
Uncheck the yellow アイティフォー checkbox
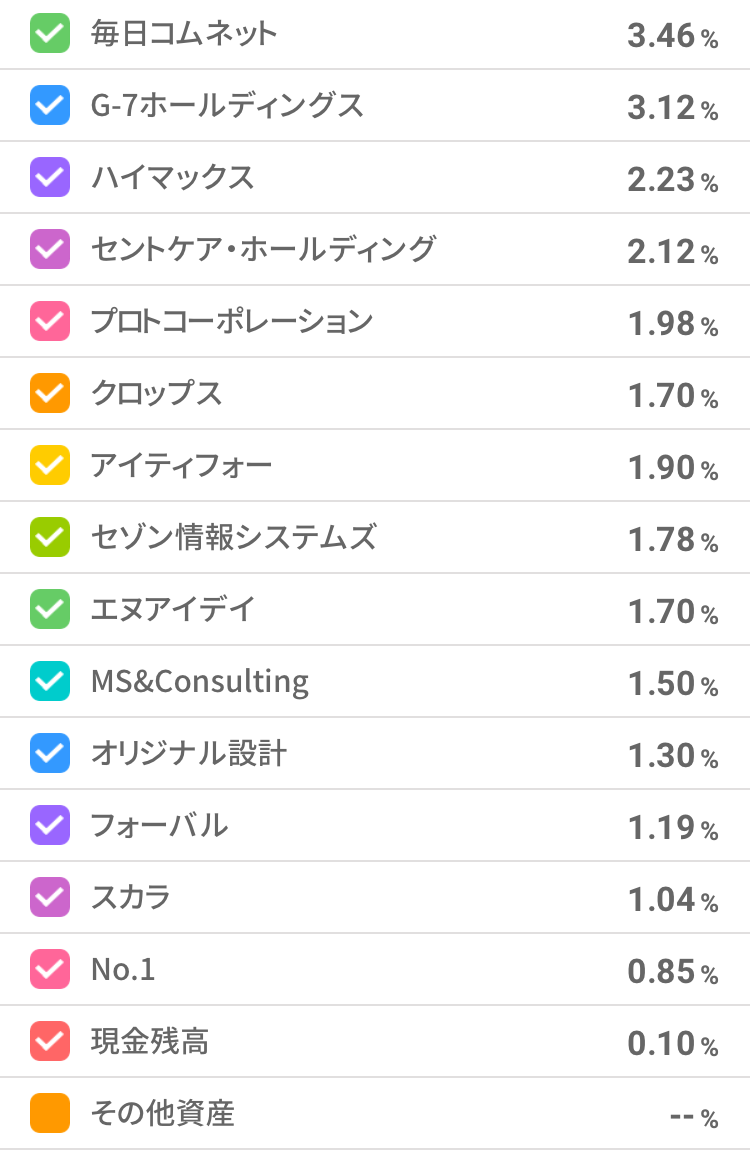coord(50,465)
